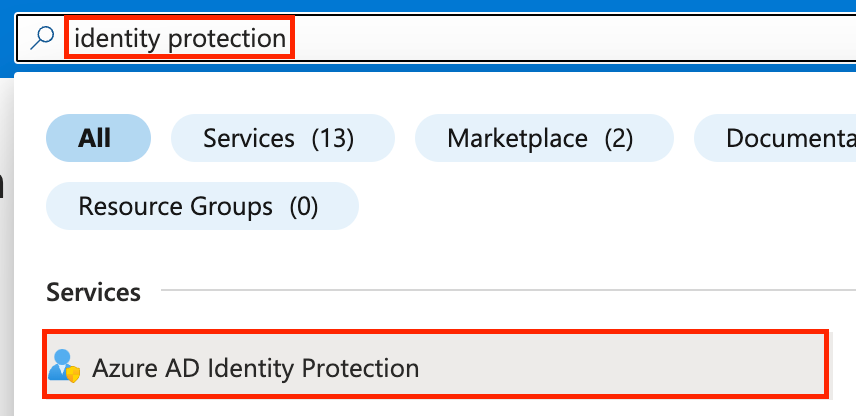Click the Azure AD Identity Protection icon
Screen dimensions: 856x416
coord(64,367)
